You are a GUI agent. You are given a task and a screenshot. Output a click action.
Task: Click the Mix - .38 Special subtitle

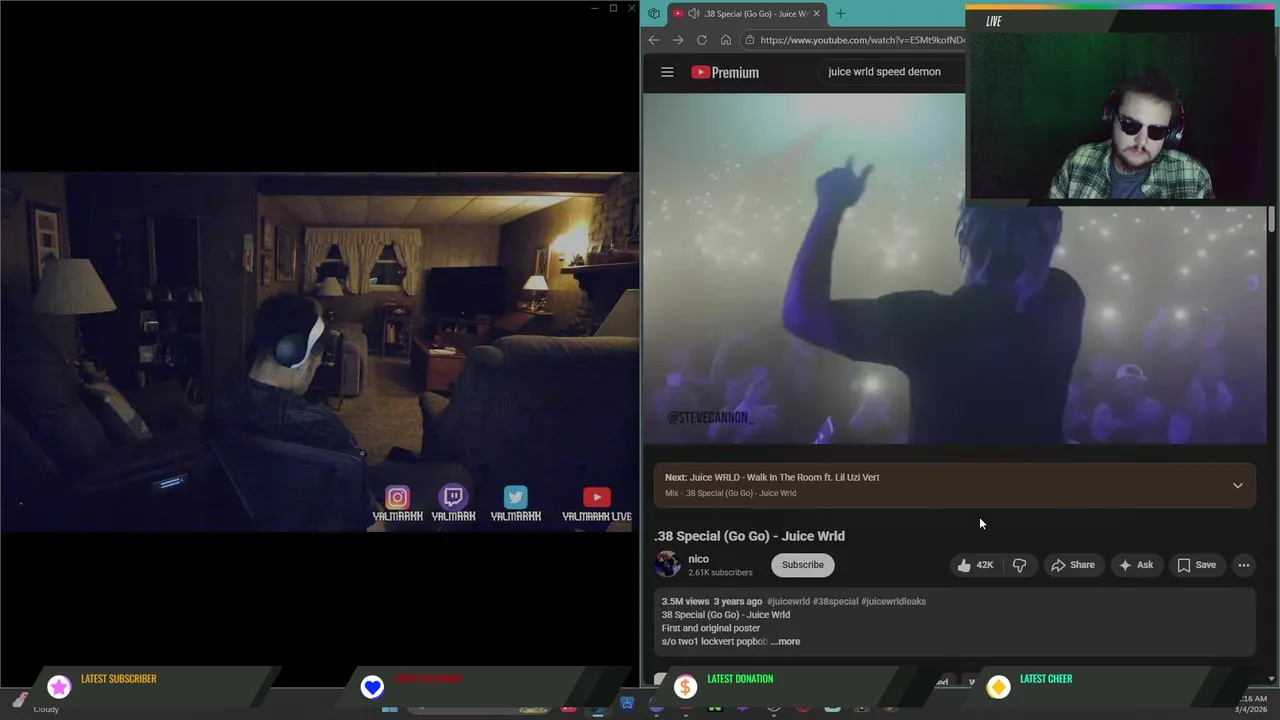click(731, 493)
